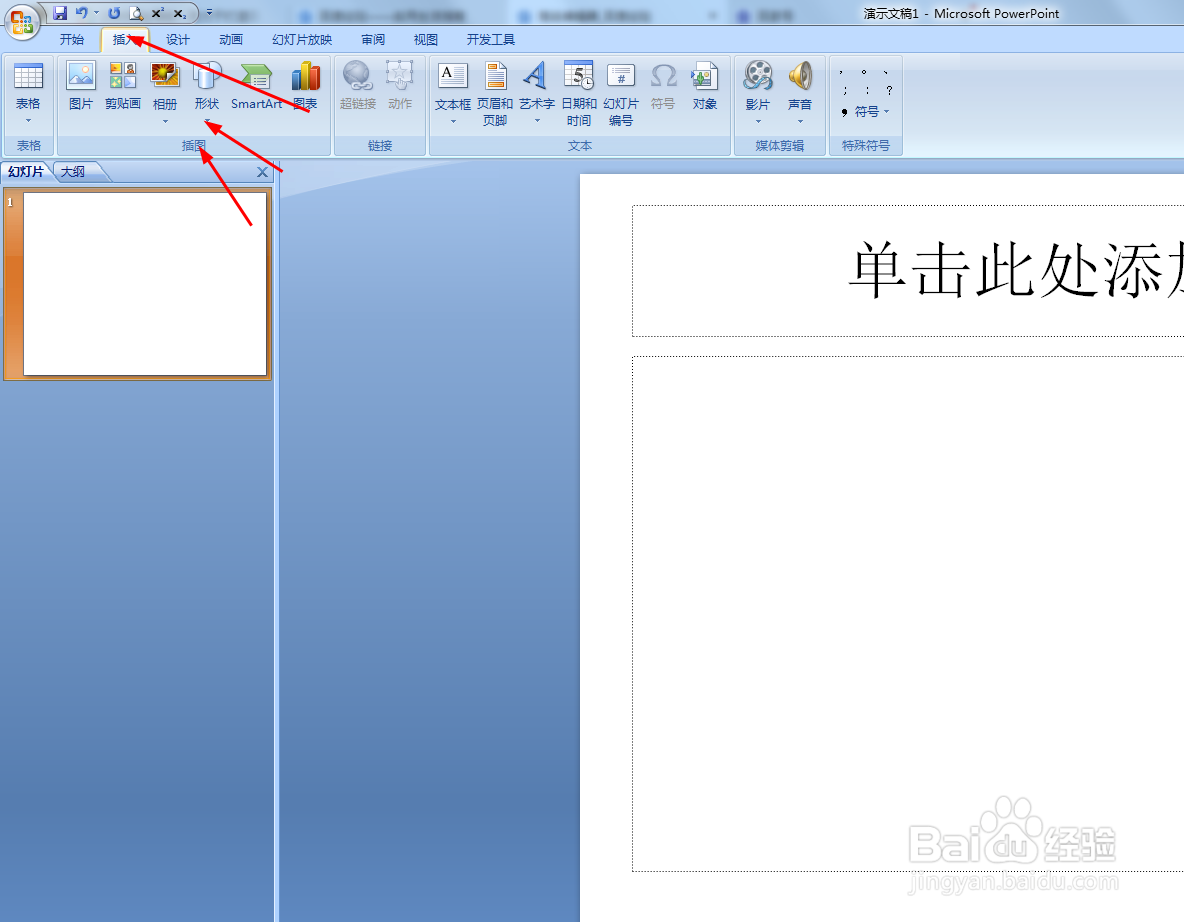
Task: Insert a SmartArt graphic
Action: coord(257,85)
